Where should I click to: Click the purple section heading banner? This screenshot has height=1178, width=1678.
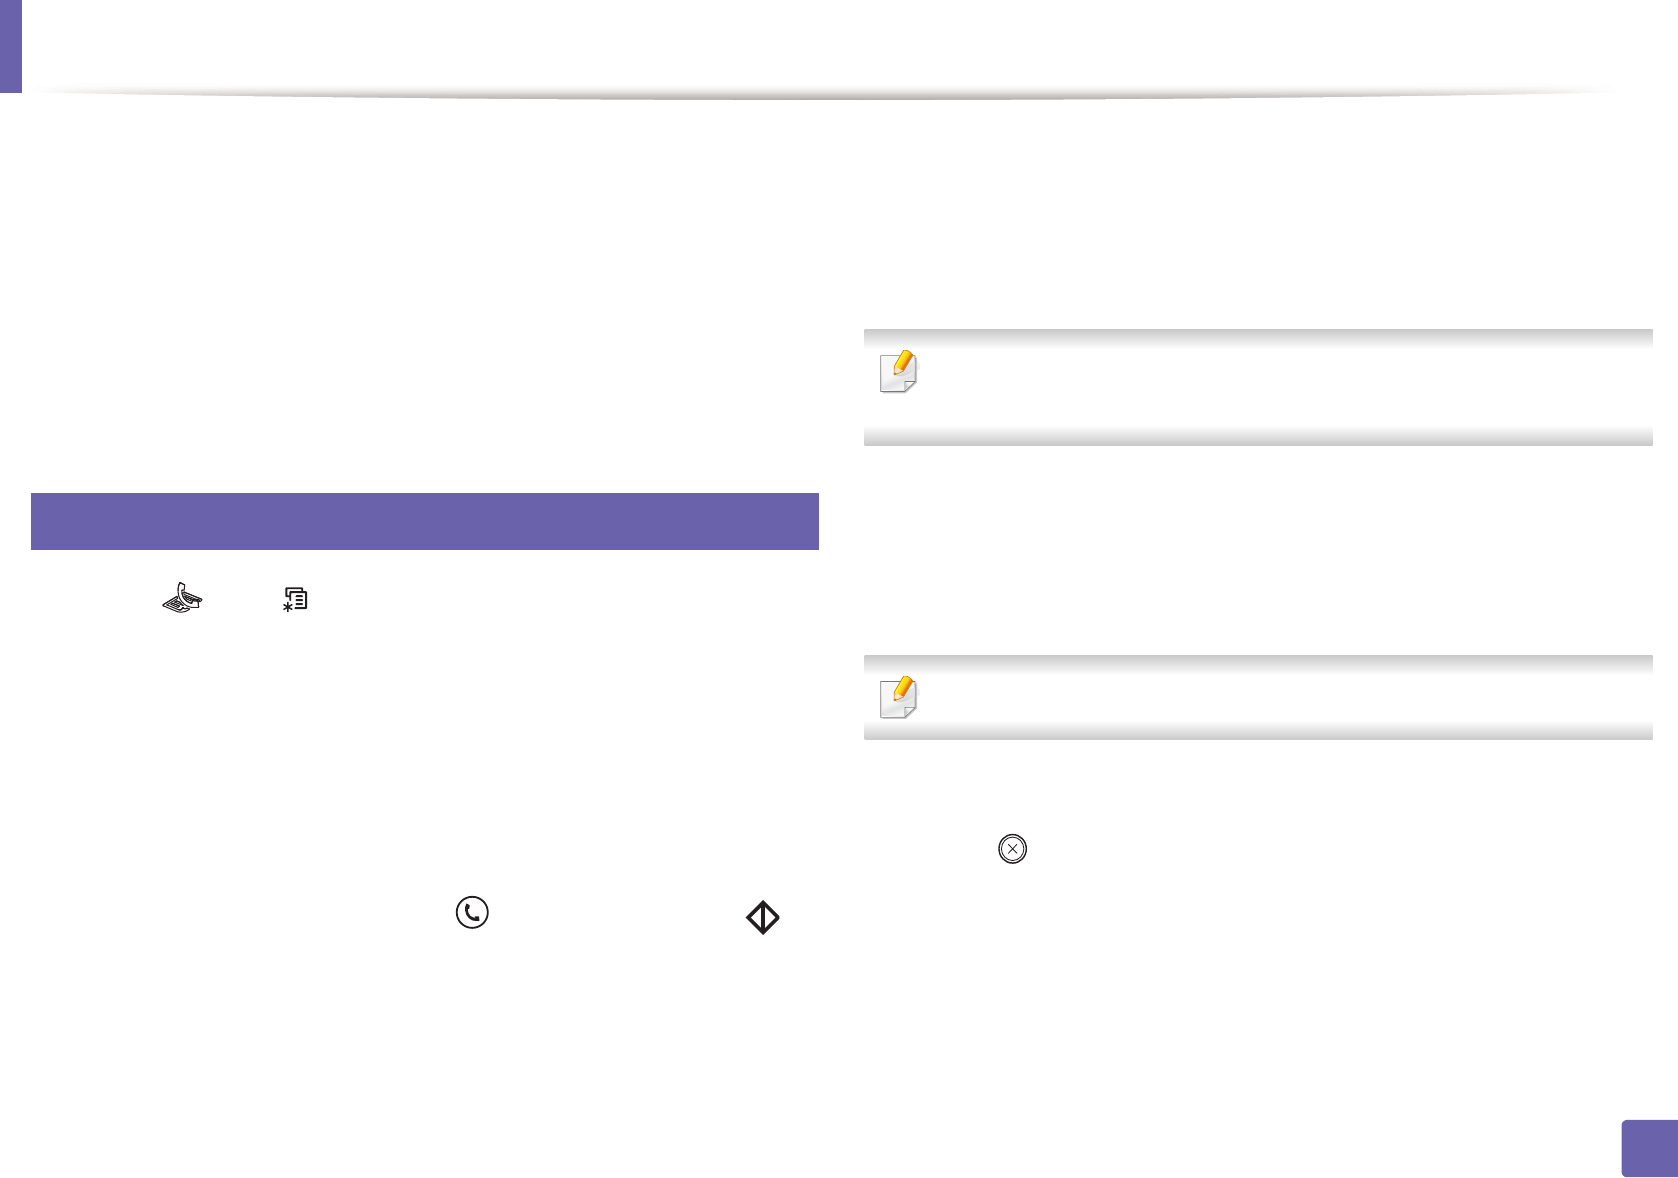tap(425, 521)
